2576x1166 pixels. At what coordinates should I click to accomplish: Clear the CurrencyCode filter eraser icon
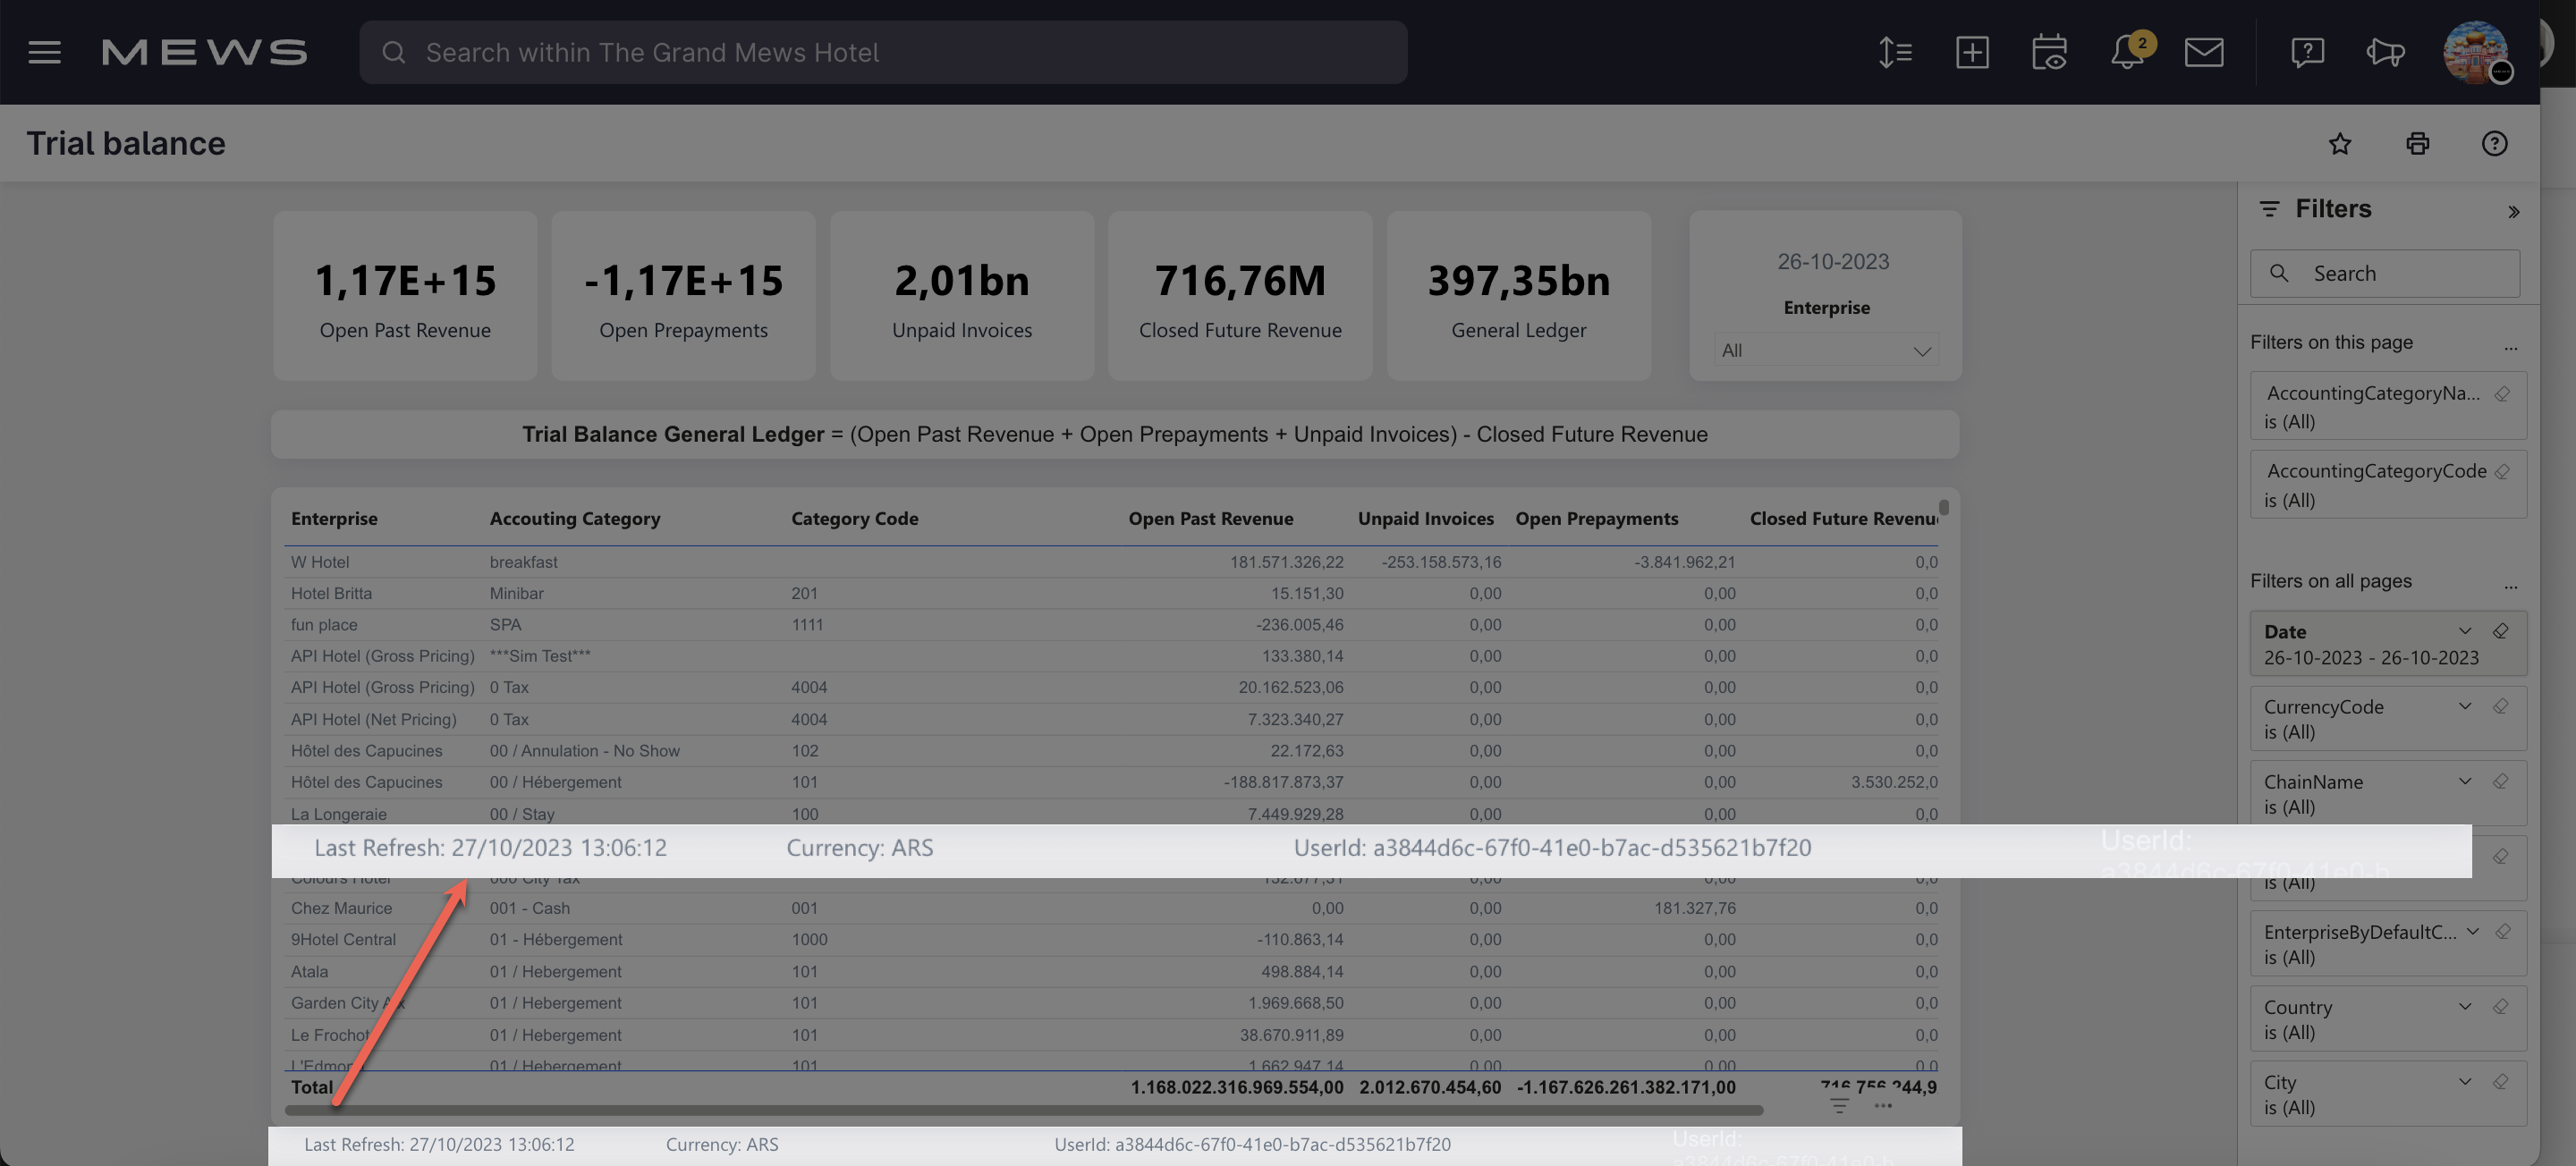pos(2500,706)
